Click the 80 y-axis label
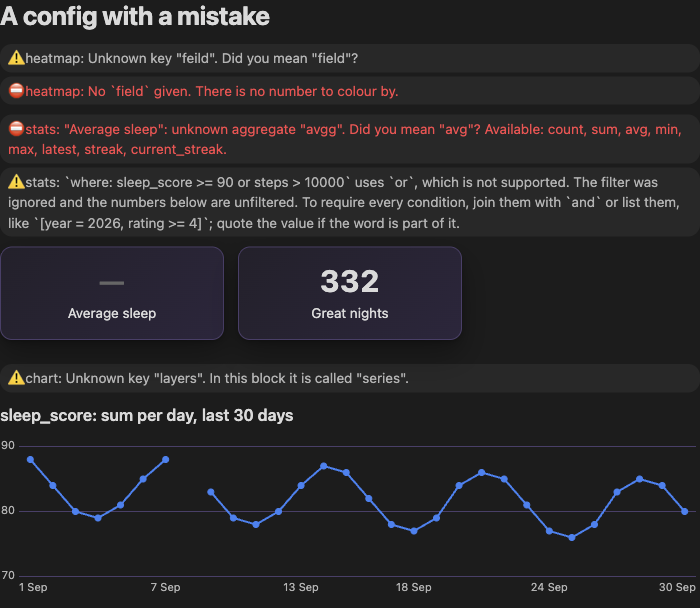Viewport: 700px width, 608px height. tap(8, 510)
